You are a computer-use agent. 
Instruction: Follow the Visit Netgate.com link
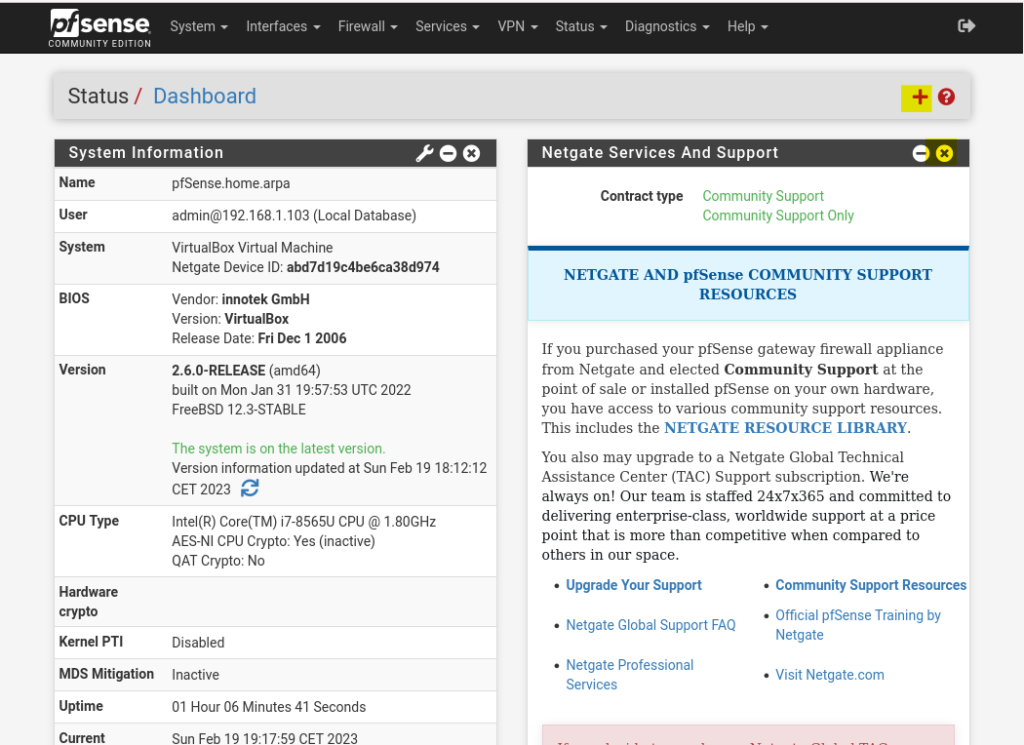[829, 674]
